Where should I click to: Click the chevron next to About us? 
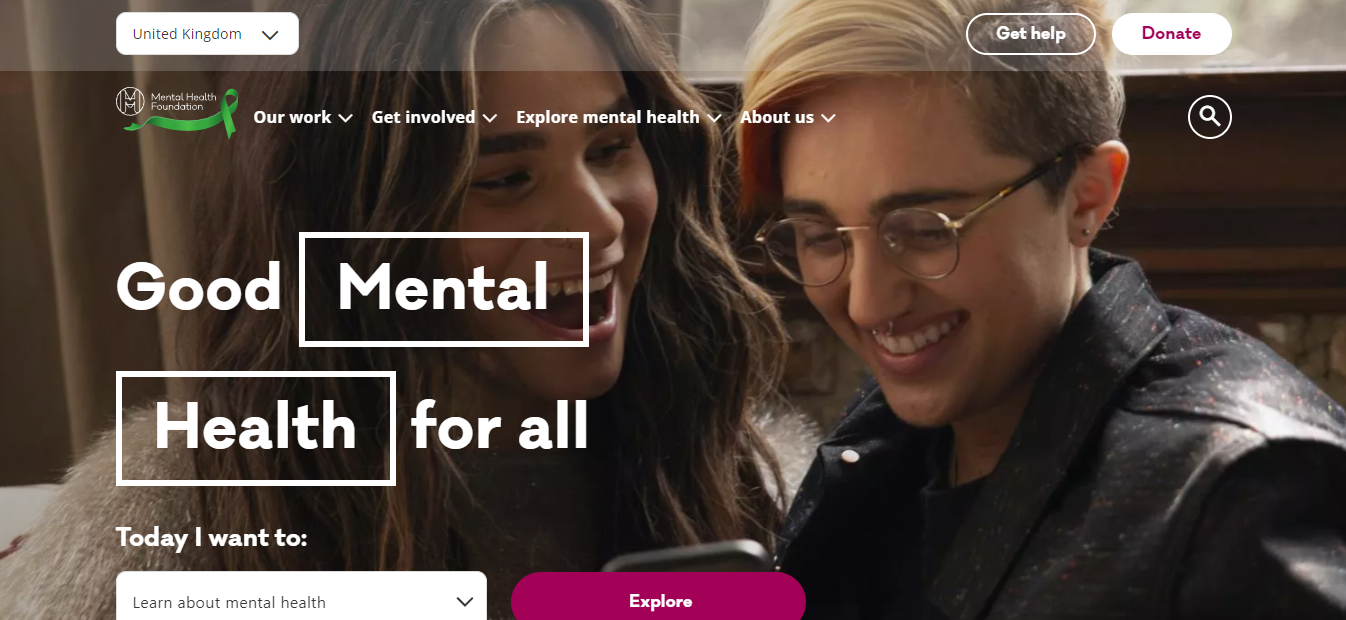[x=828, y=118]
